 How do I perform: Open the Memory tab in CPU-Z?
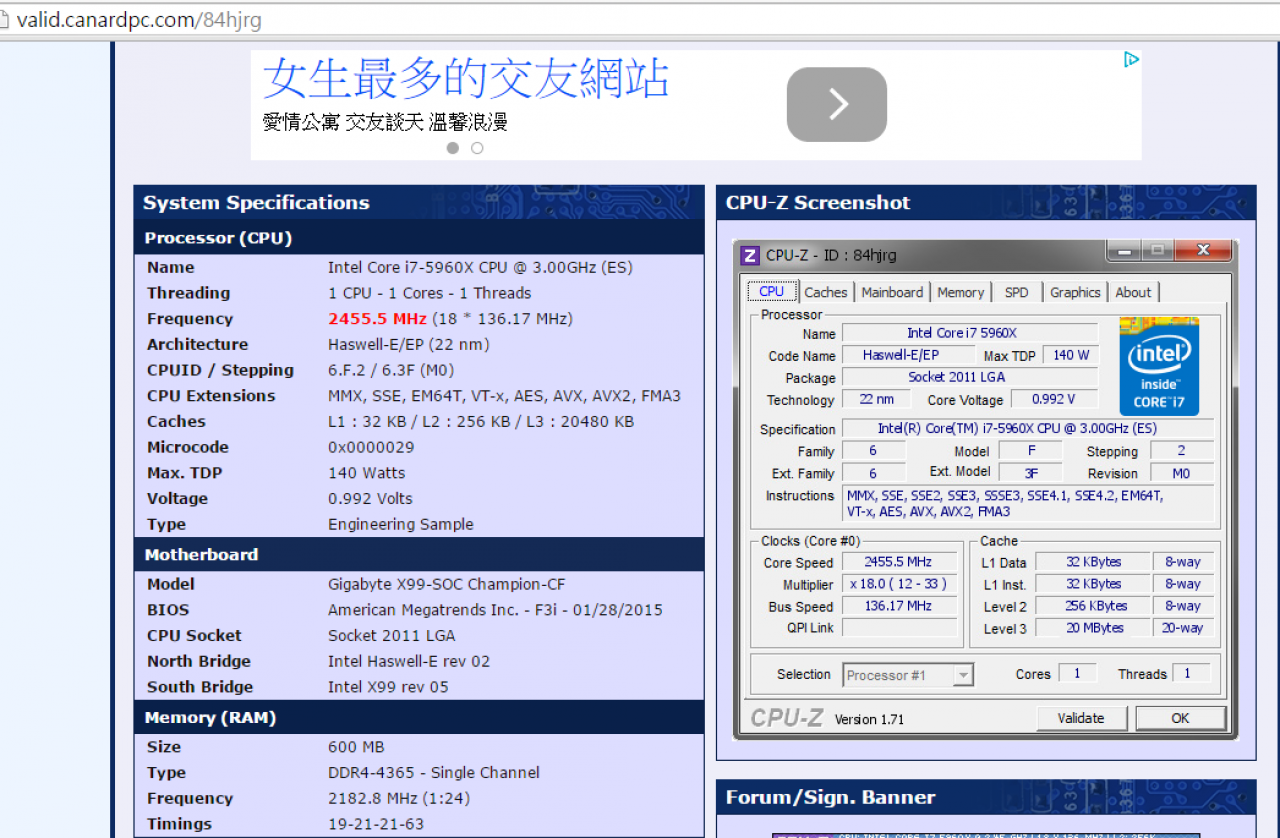click(x=961, y=292)
